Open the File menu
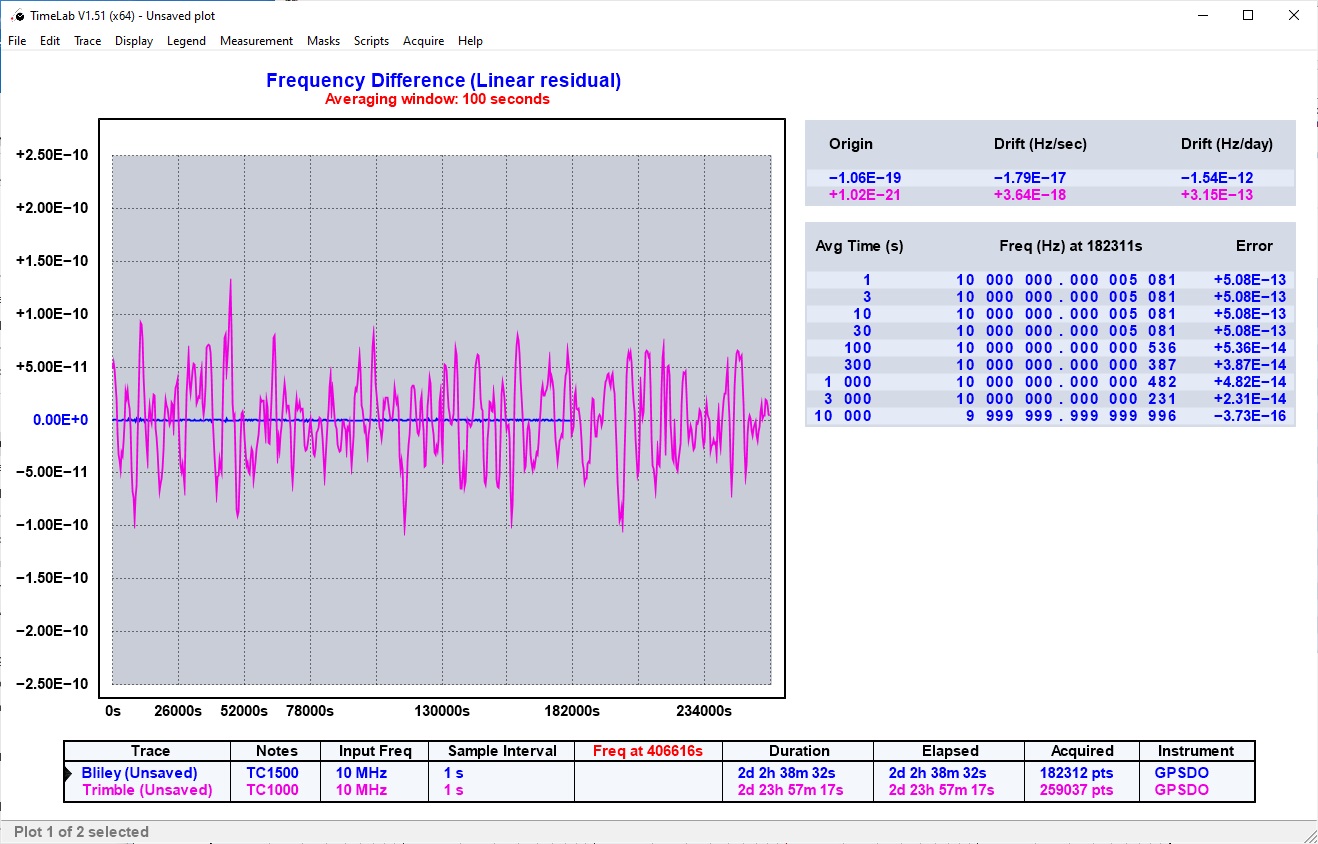The image size is (1318, 844). (x=16, y=41)
